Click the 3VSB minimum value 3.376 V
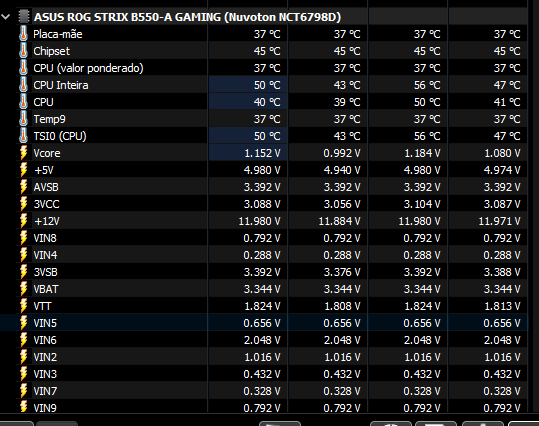 pyautogui.click(x=342, y=272)
